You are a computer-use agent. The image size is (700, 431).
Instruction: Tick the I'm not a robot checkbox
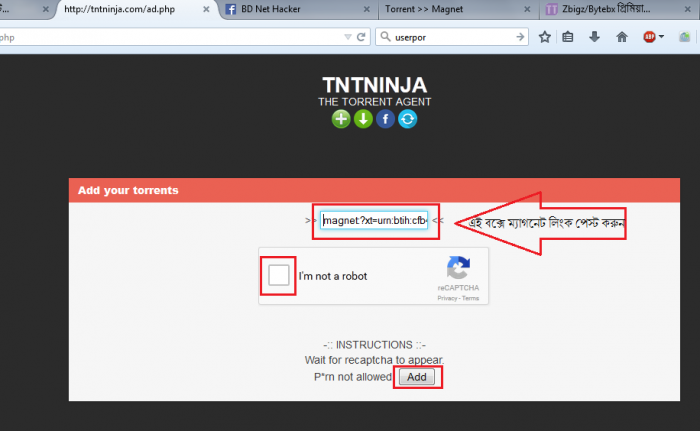click(279, 275)
